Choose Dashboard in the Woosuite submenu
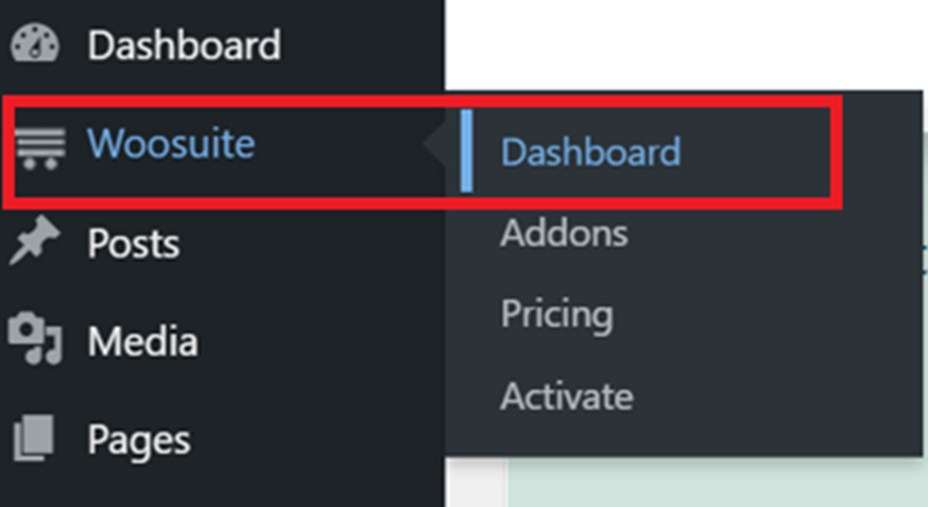928x507 pixels. (591, 152)
